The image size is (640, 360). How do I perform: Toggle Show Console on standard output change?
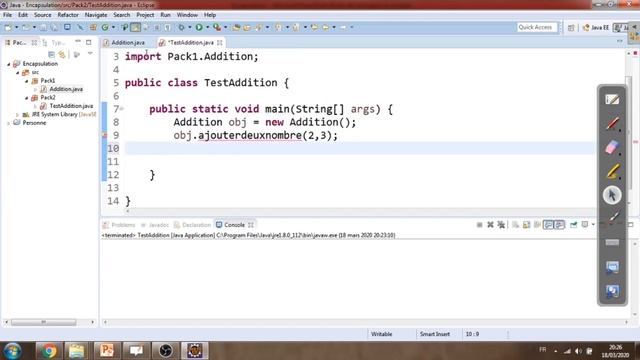(548, 225)
